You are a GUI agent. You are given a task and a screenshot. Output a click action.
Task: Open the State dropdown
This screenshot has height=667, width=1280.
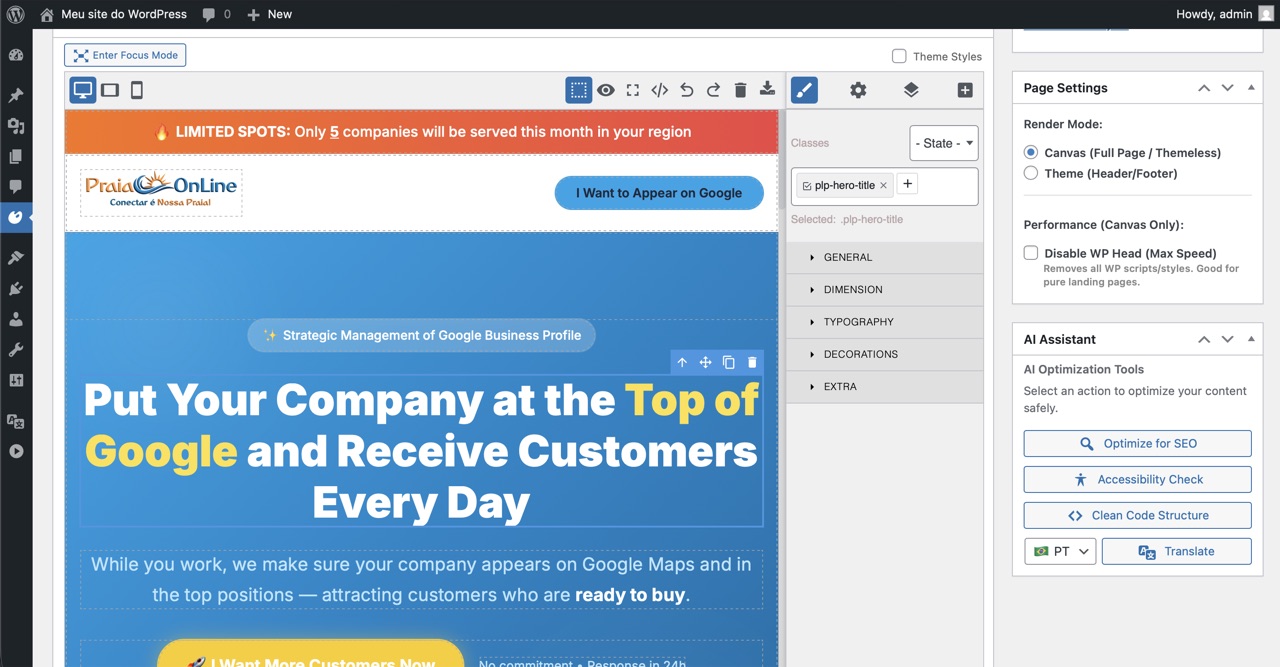(943, 143)
